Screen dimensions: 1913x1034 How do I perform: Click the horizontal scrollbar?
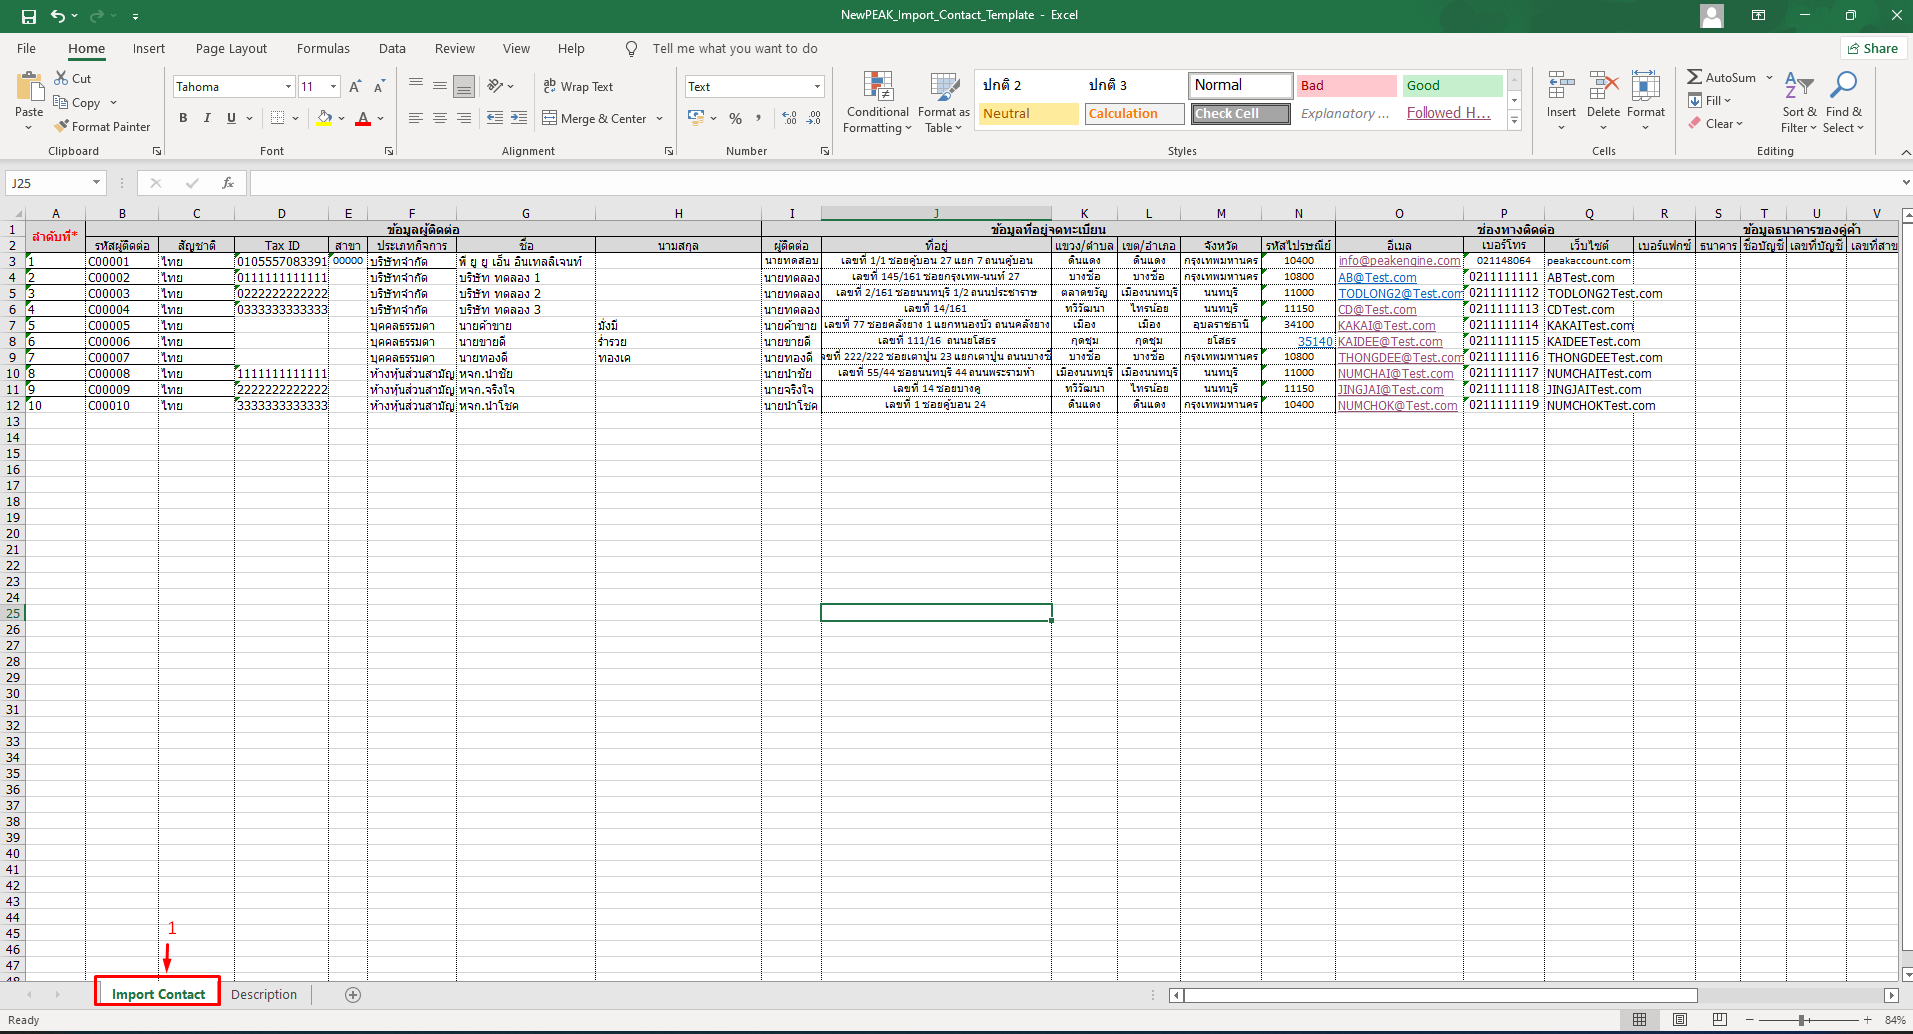pyautogui.click(x=1440, y=995)
